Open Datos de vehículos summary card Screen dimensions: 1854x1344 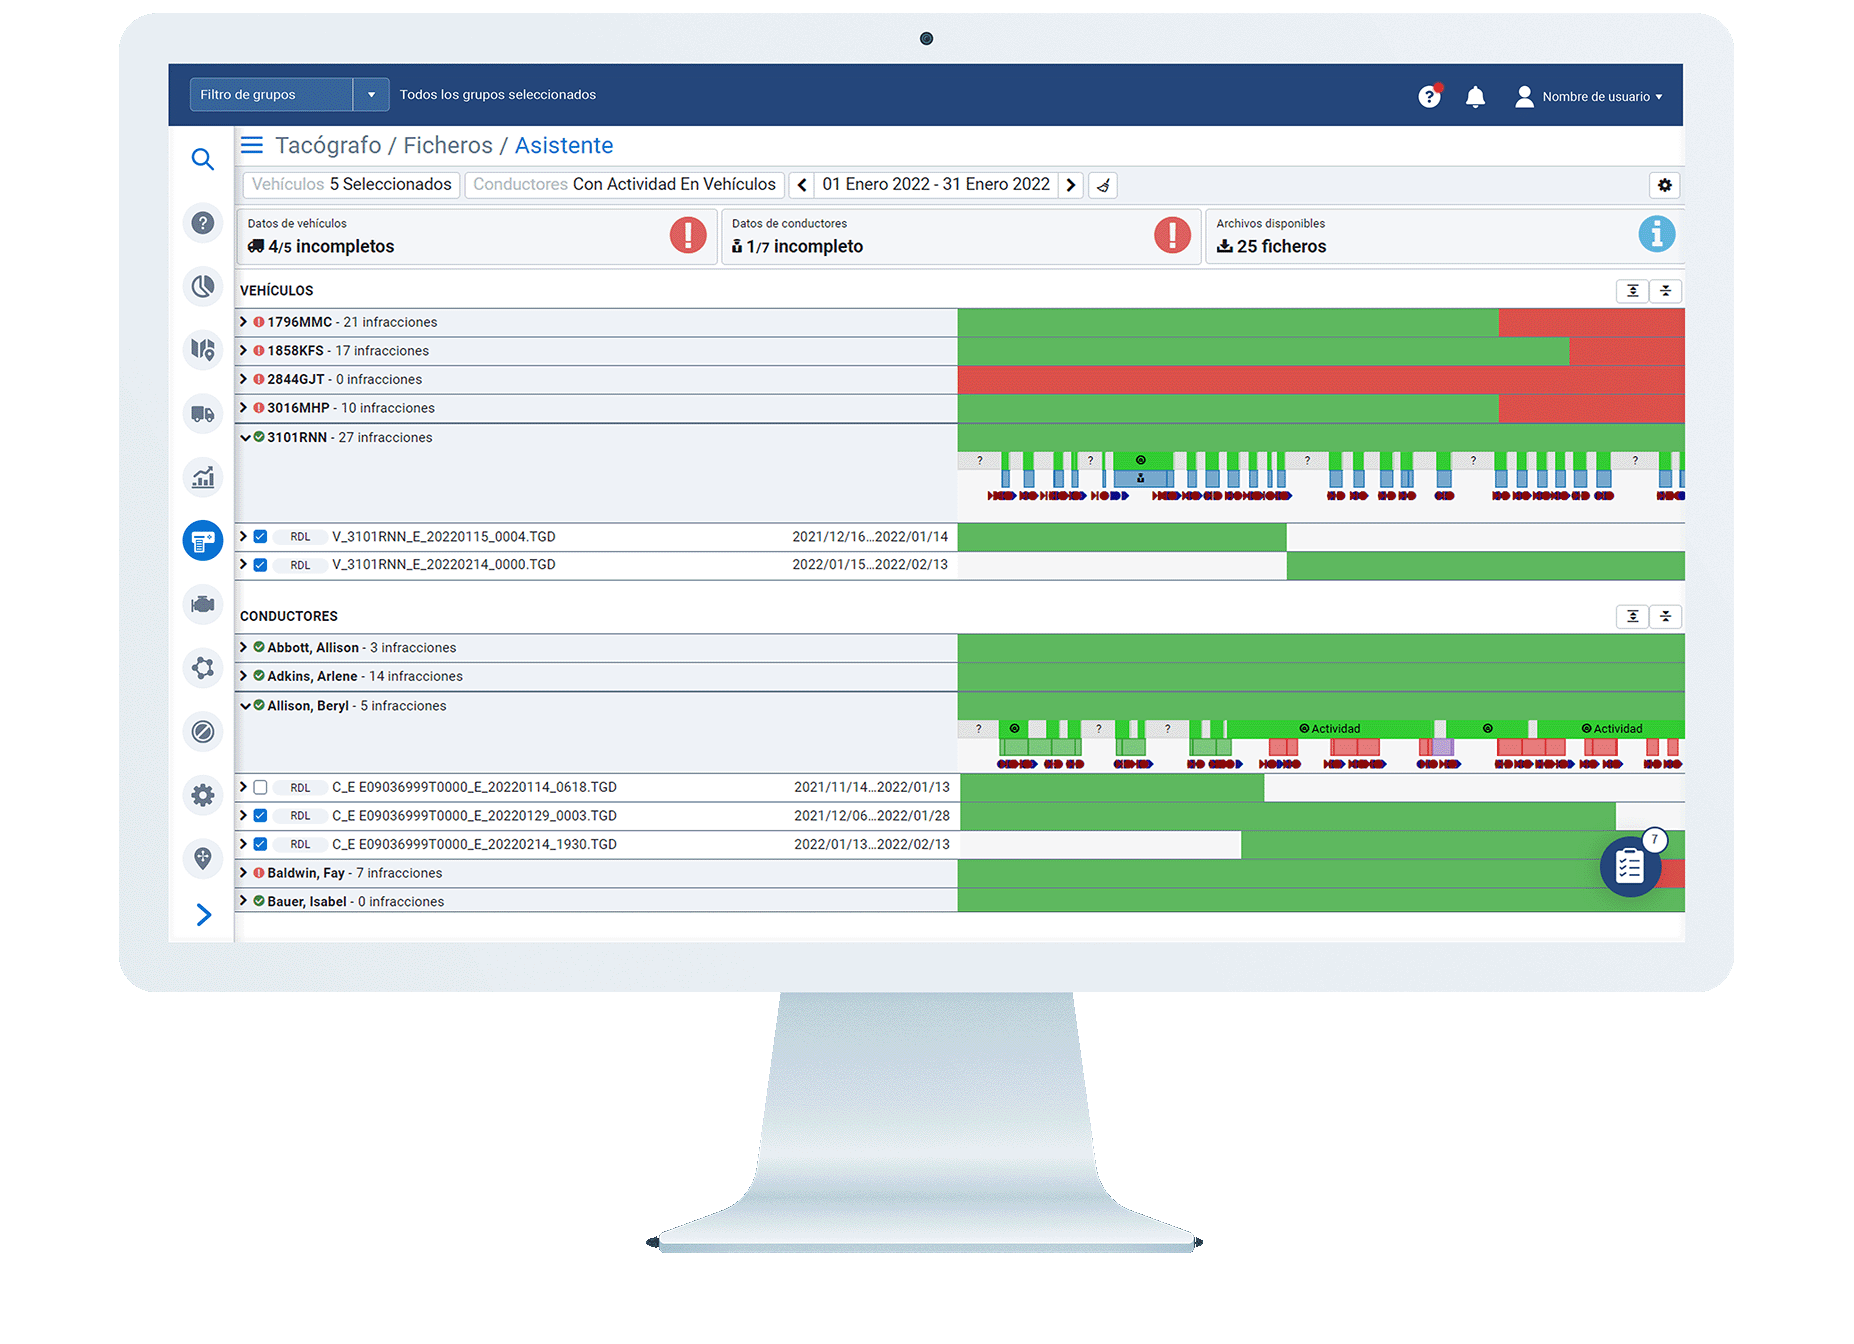point(477,236)
